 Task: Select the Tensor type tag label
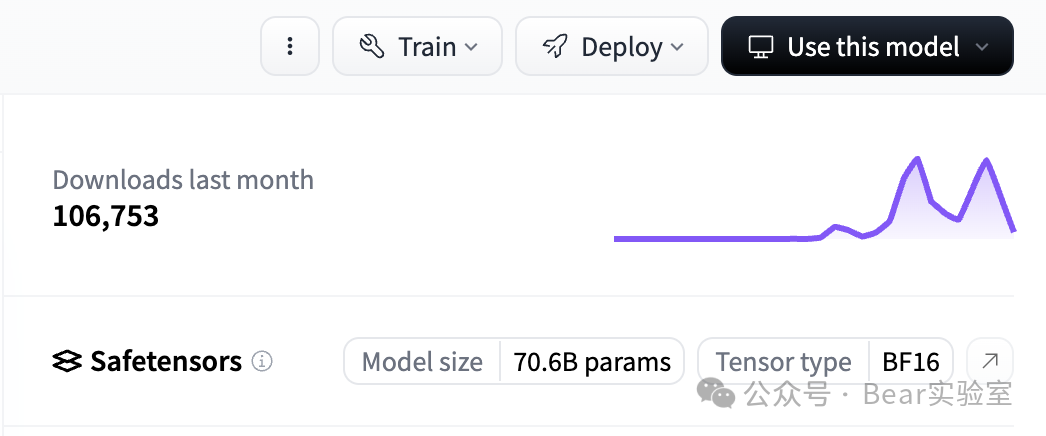(x=783, y=361)
